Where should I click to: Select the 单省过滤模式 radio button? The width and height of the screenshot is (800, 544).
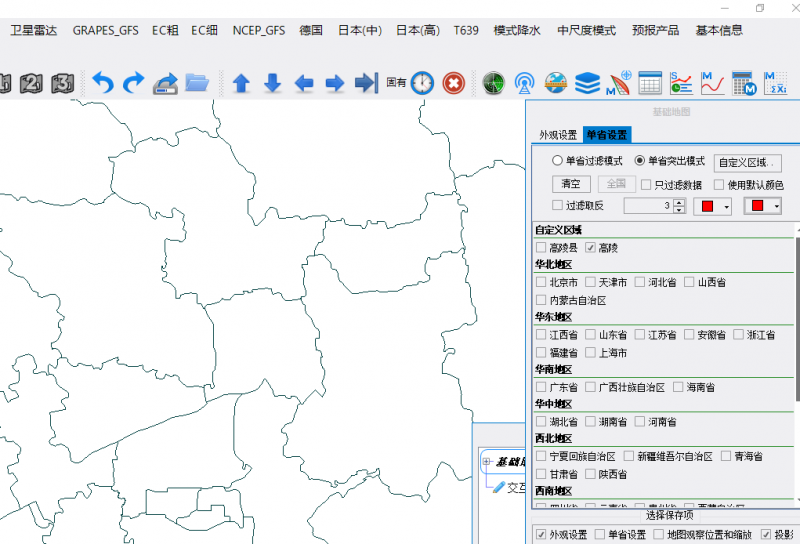(x=558, y=161)
